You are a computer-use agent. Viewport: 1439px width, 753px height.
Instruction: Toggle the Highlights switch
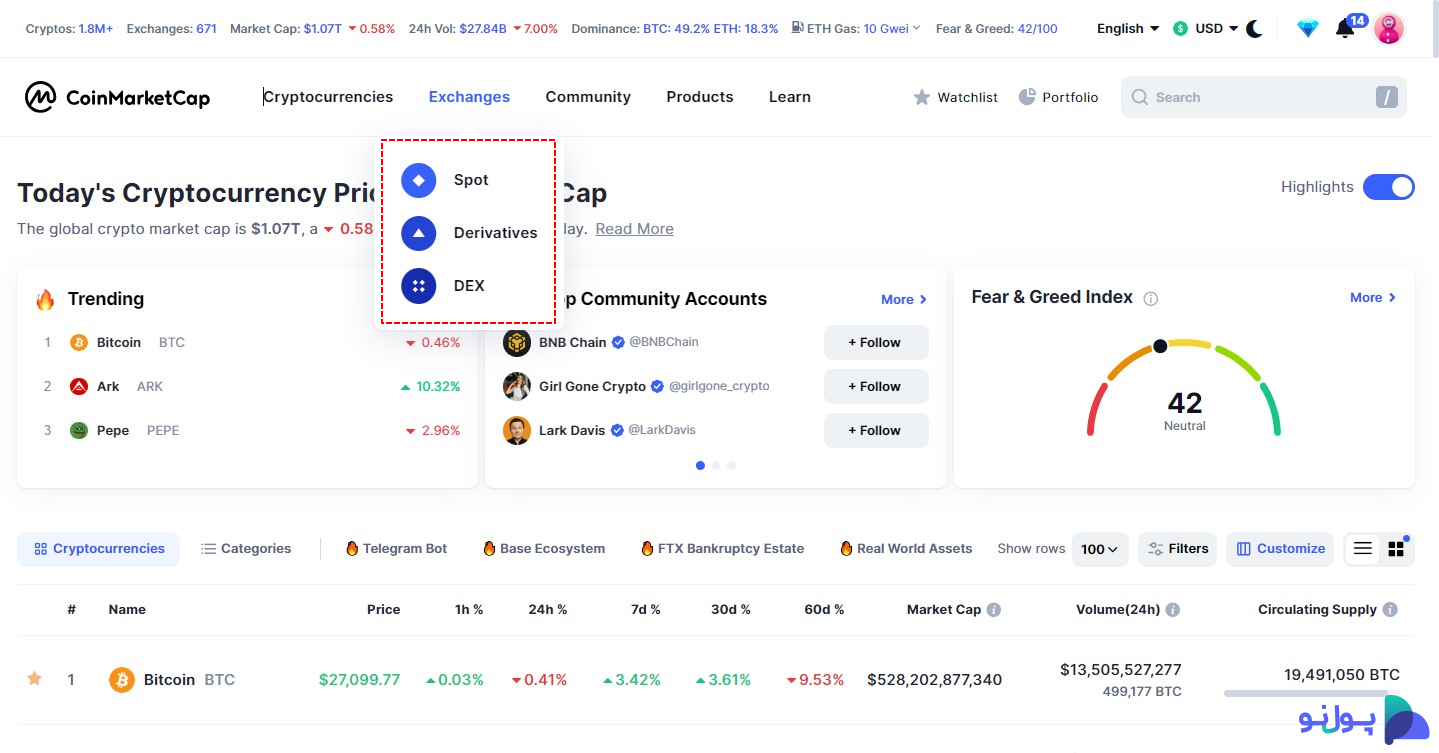pyautogui.click(x=1388, y=187)
